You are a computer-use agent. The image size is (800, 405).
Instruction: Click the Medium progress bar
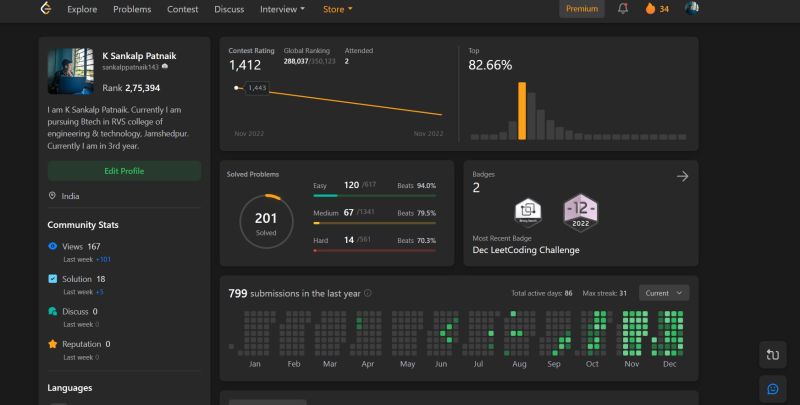click(x=374, y=223)
